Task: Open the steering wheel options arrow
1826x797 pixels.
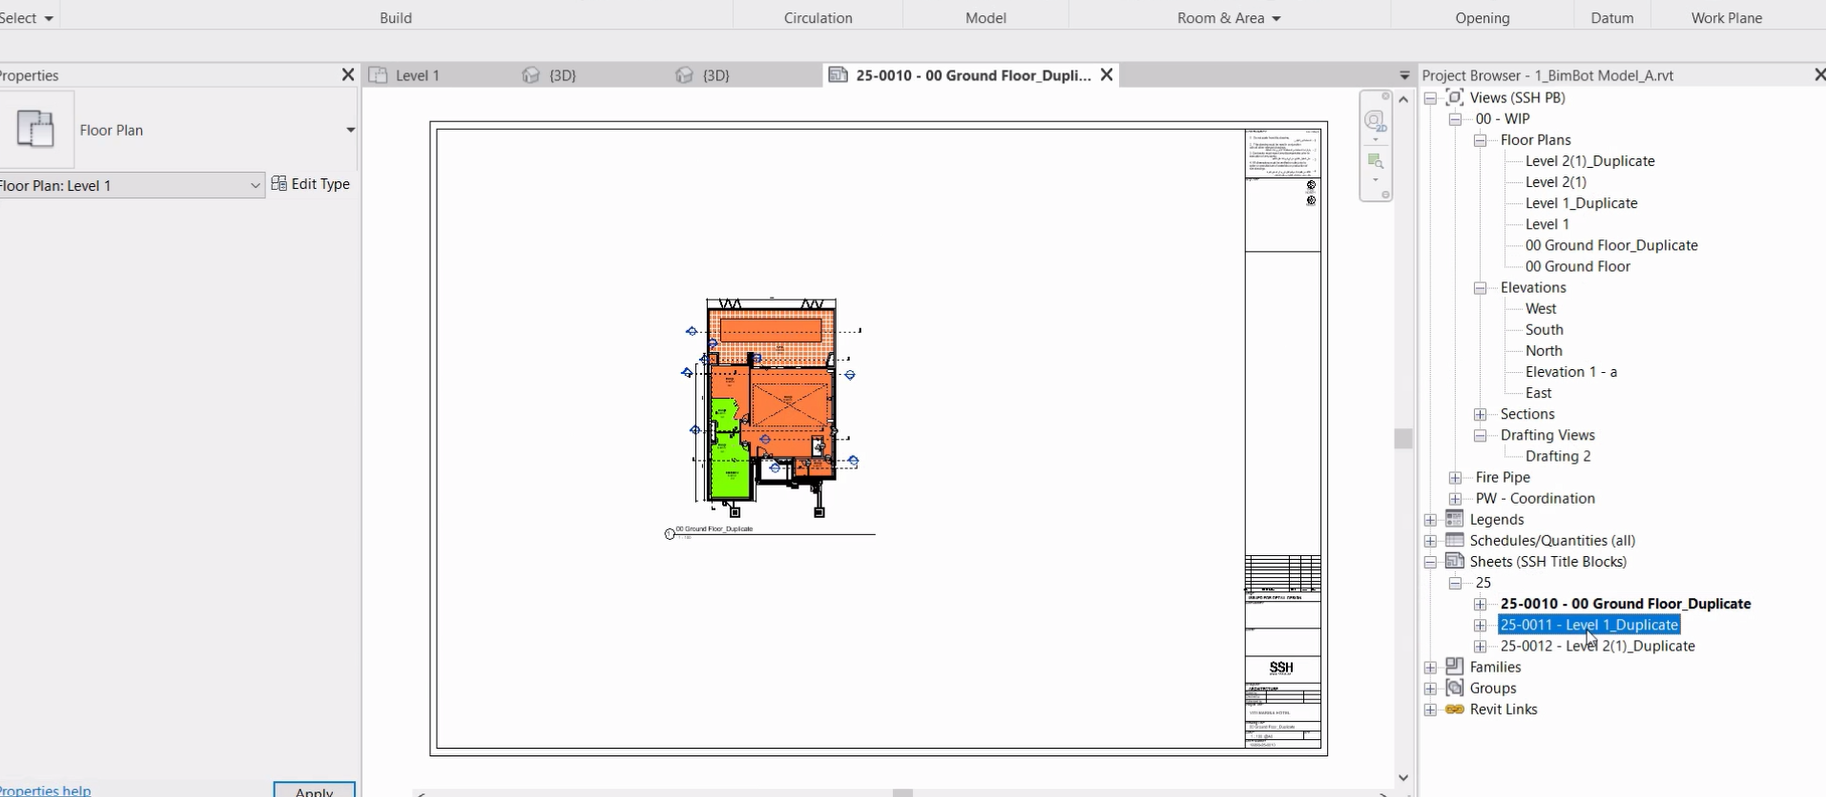Action: pos(1375,140)
